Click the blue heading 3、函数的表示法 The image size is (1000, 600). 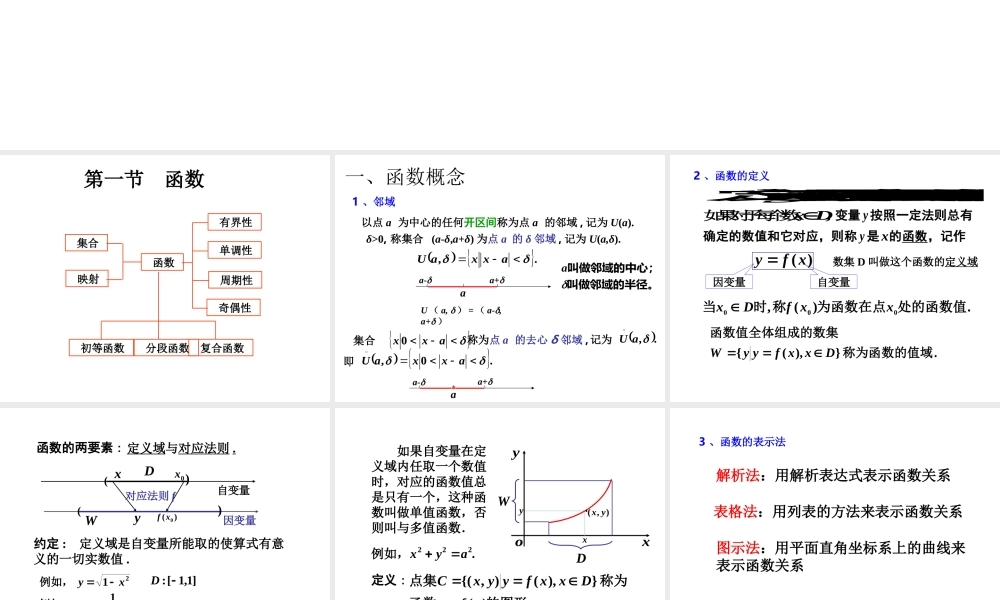742,441
